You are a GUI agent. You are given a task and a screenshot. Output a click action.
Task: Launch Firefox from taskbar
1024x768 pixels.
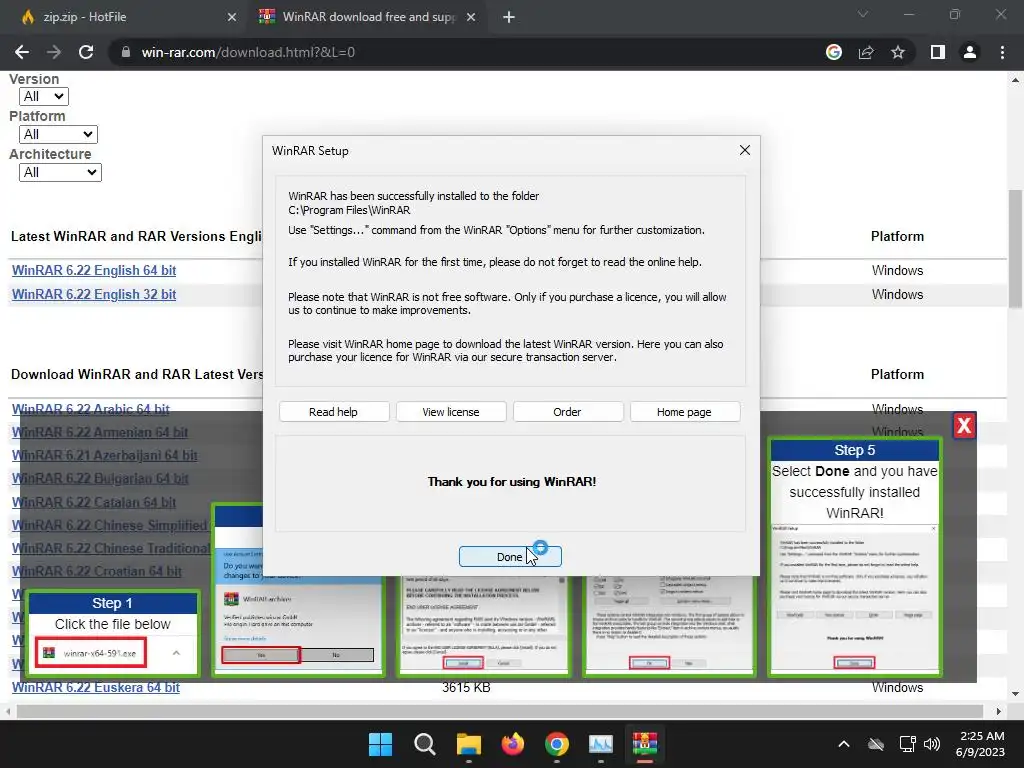coord(513,744)
